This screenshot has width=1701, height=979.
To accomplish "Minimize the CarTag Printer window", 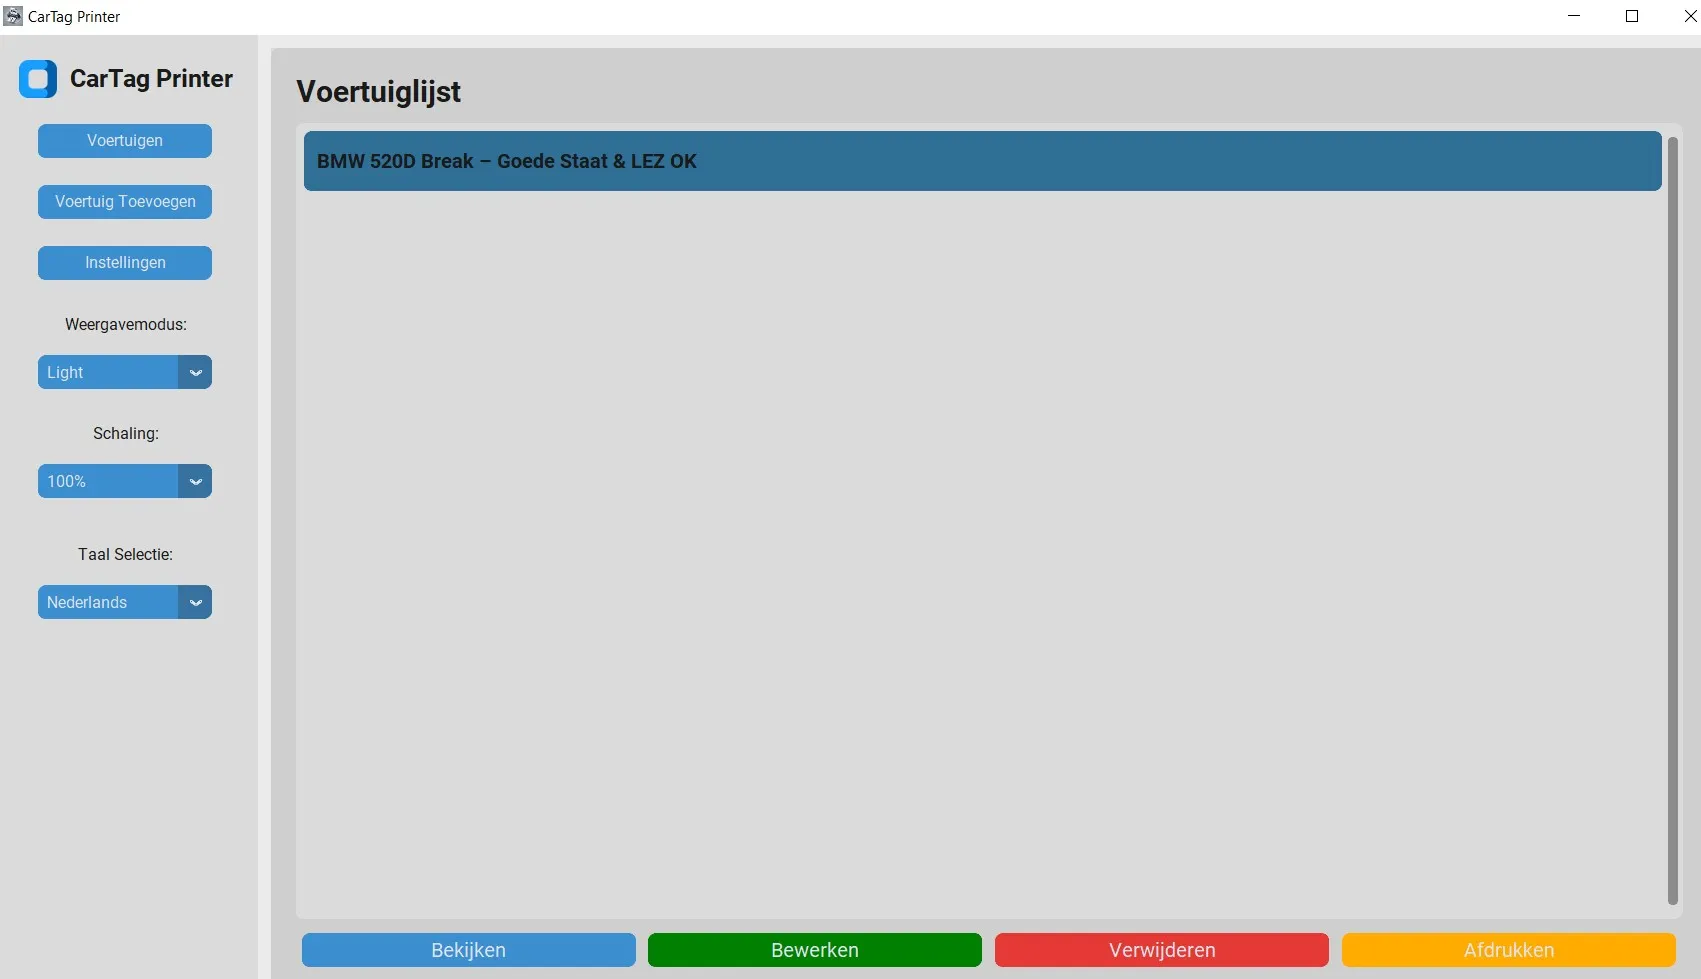I will 1574,16.
